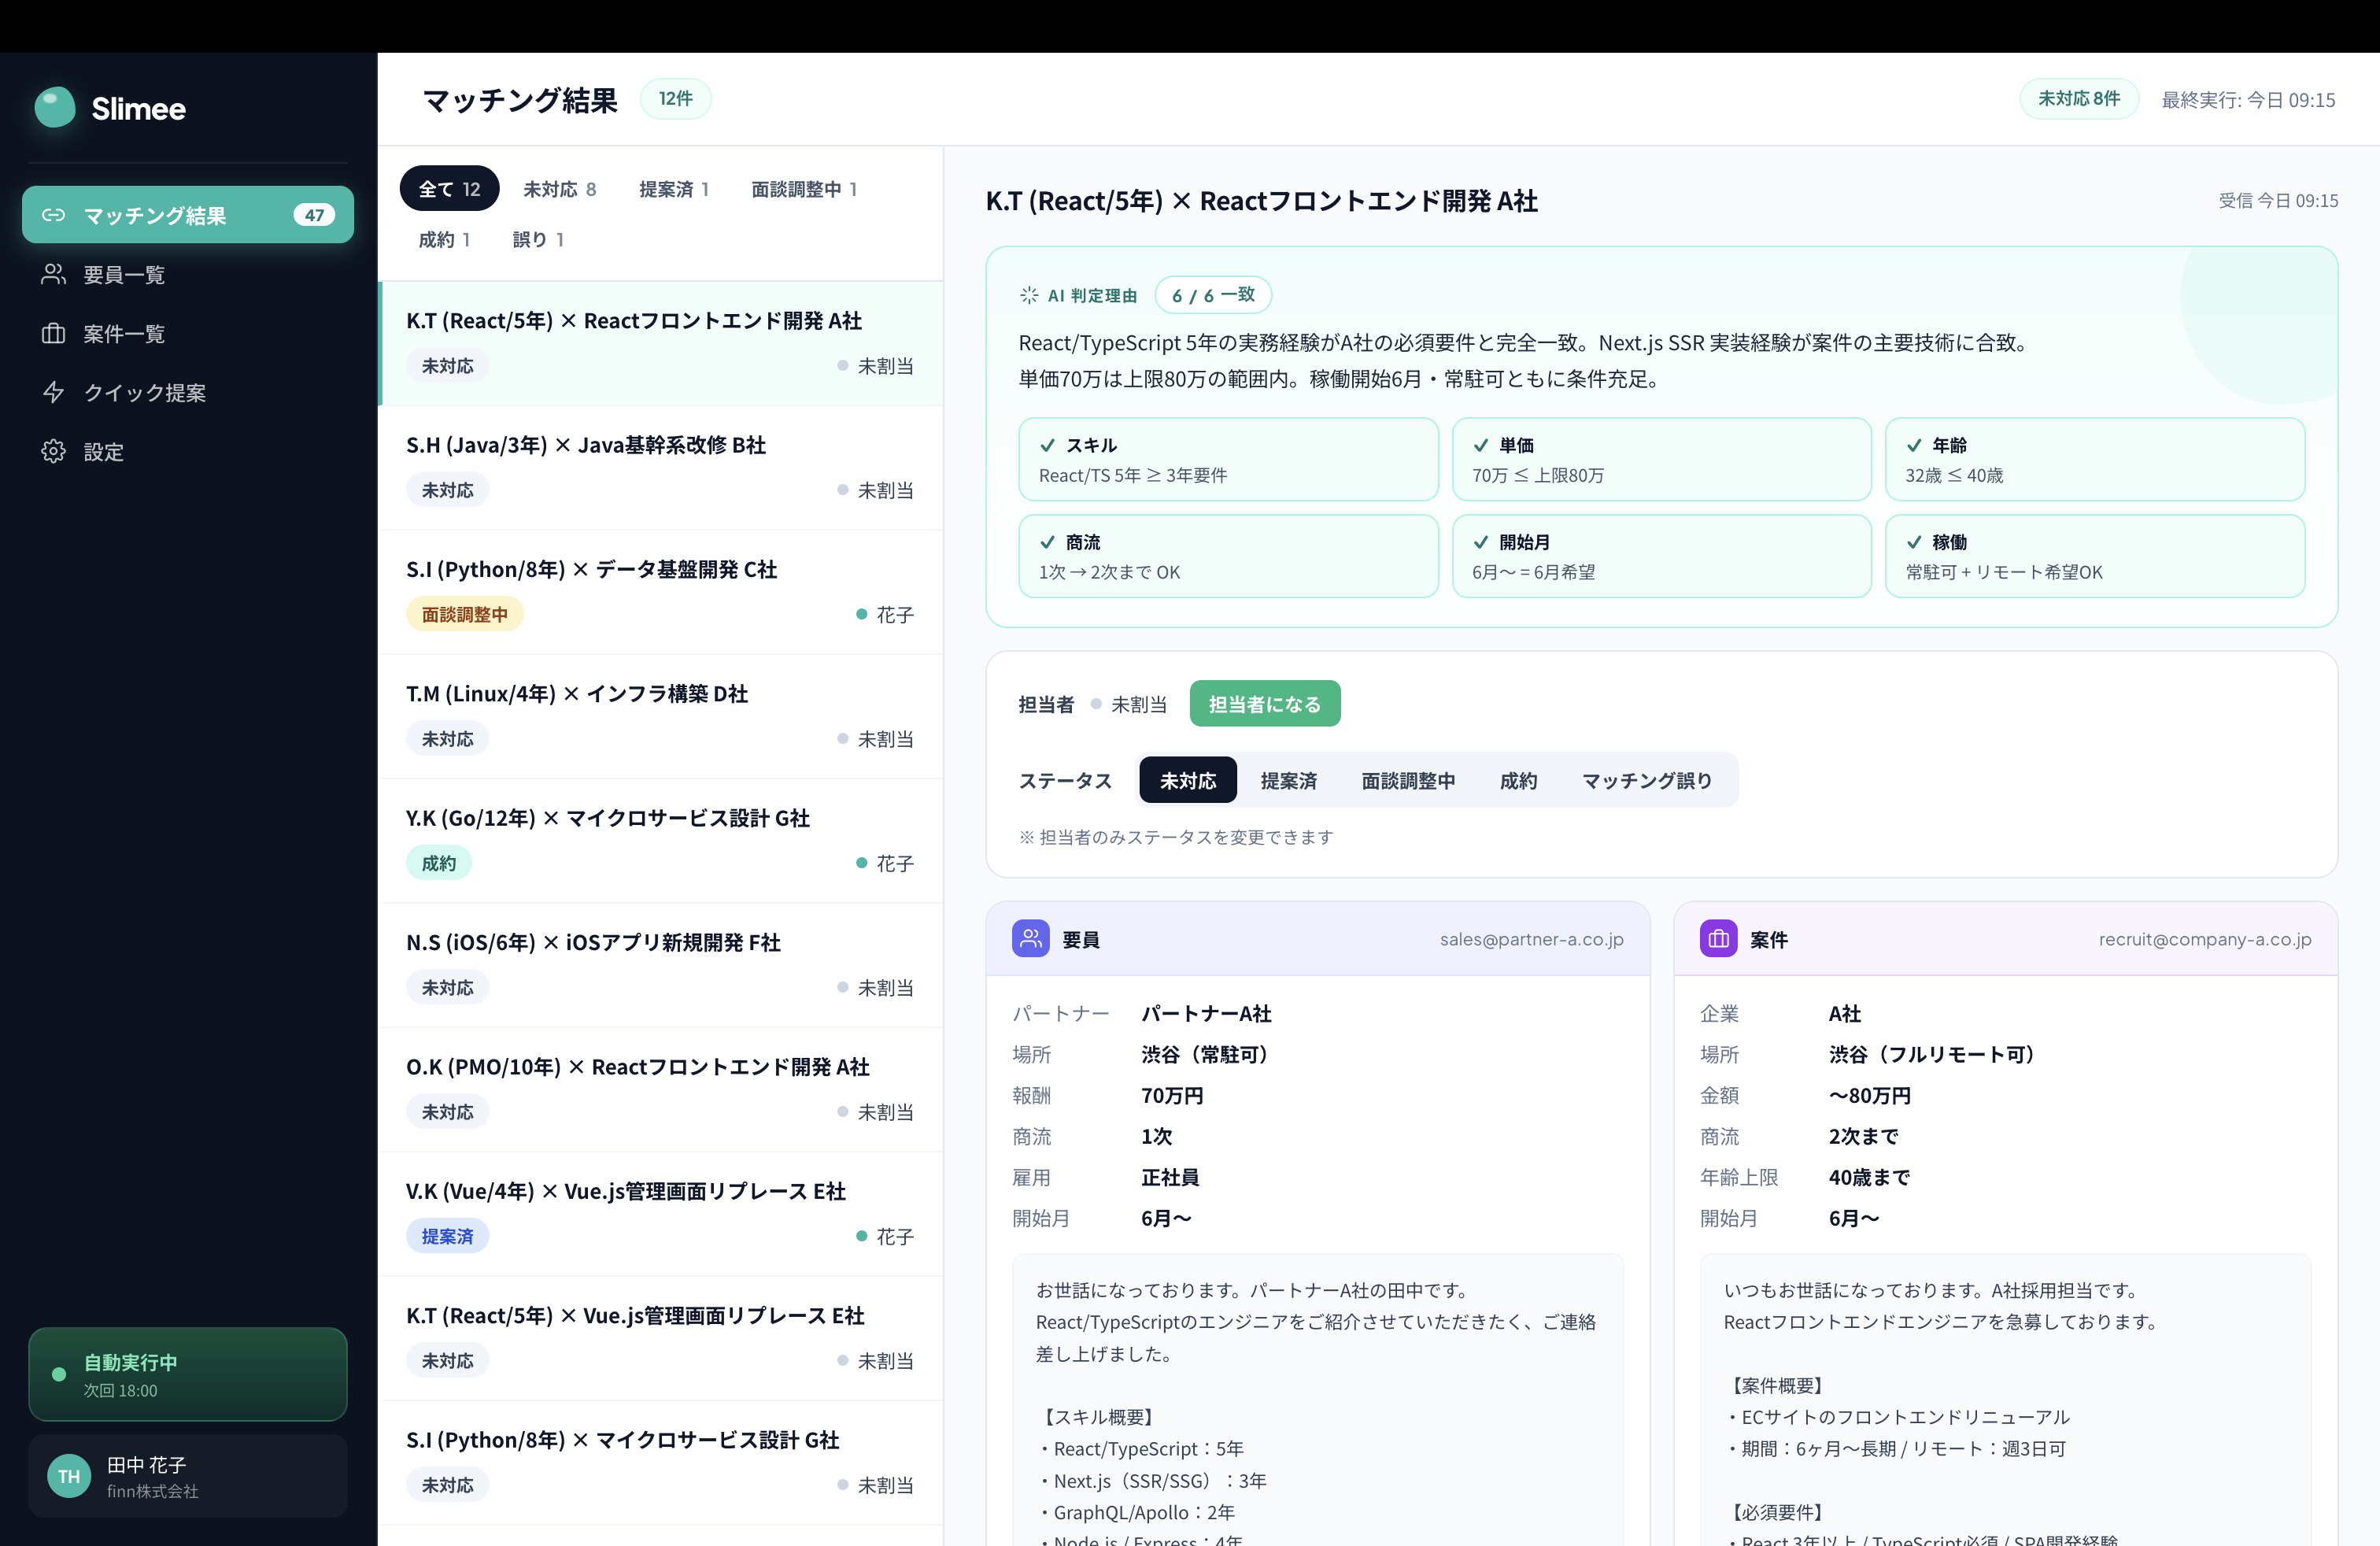Screen dimensions: 2380x1546
Task: Click the checkmark icon on 稼働 criterion
Action: tap(1914, 542)
